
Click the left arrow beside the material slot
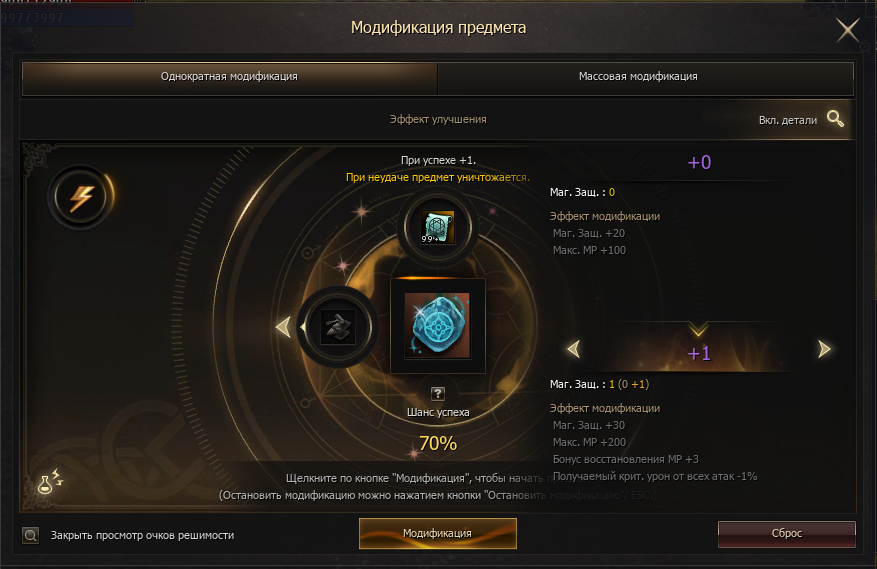pyautogui.click(x=284, y=327)
